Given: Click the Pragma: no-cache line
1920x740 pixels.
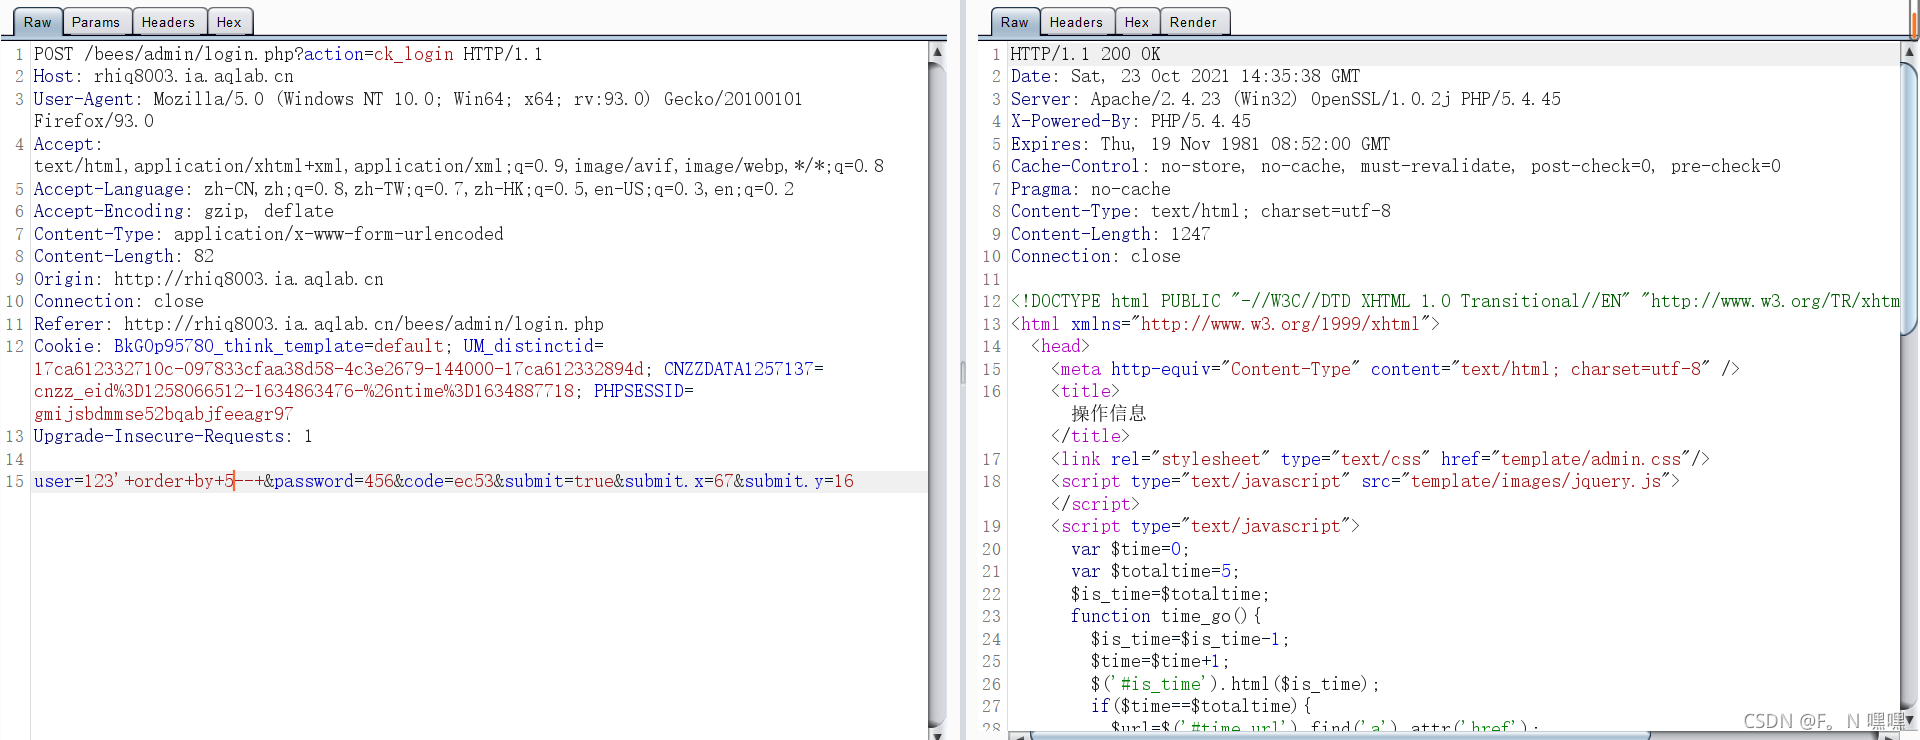Looking at the screenshot, I should point(1091,189).
